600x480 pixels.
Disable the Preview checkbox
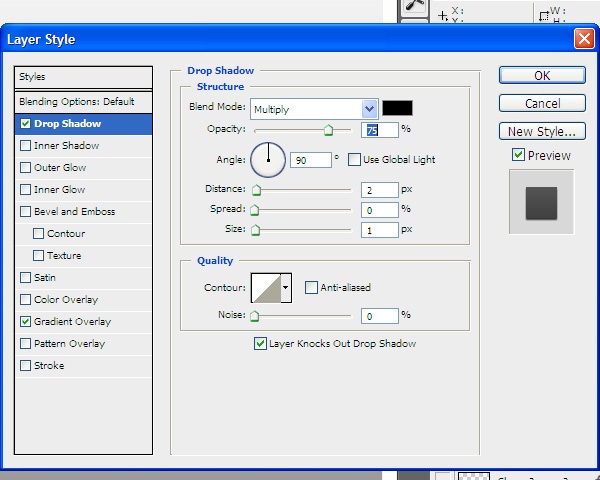pos(518,155)
